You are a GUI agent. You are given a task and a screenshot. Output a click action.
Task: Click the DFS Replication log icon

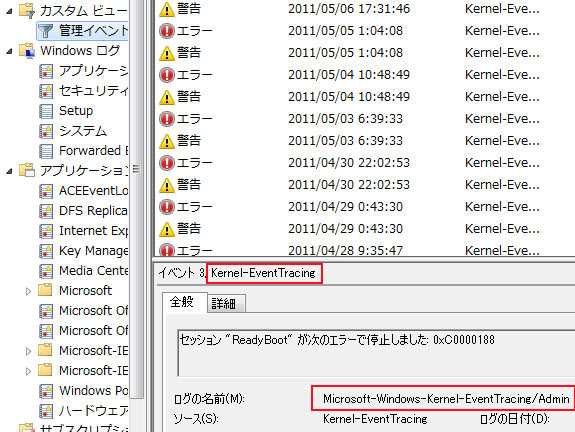point(46,211)
